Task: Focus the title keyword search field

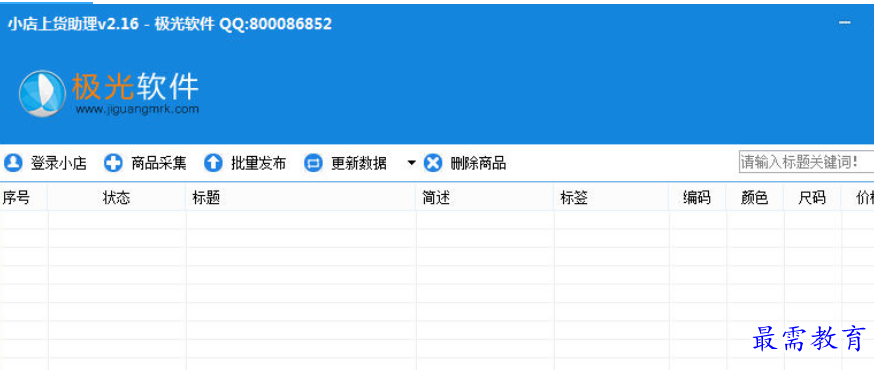Action: coord(806,162)
